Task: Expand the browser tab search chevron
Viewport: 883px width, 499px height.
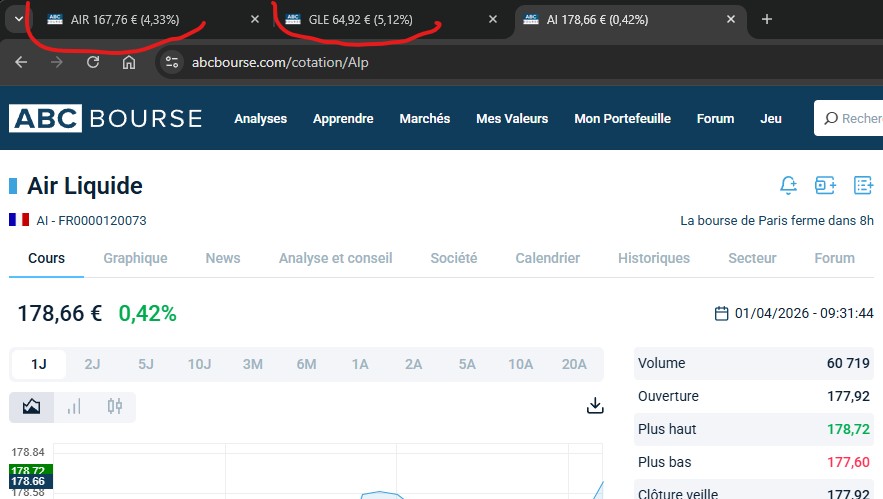Action: tap(17, 19)
